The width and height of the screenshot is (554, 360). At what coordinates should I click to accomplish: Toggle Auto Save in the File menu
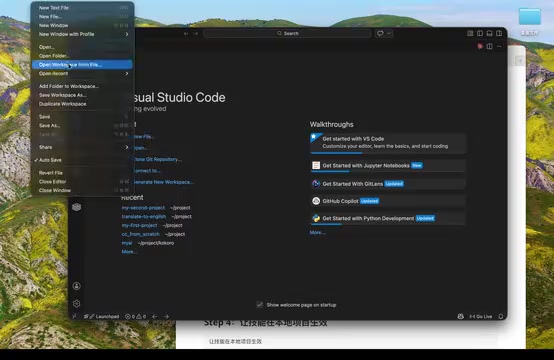[x=82, y=160]
